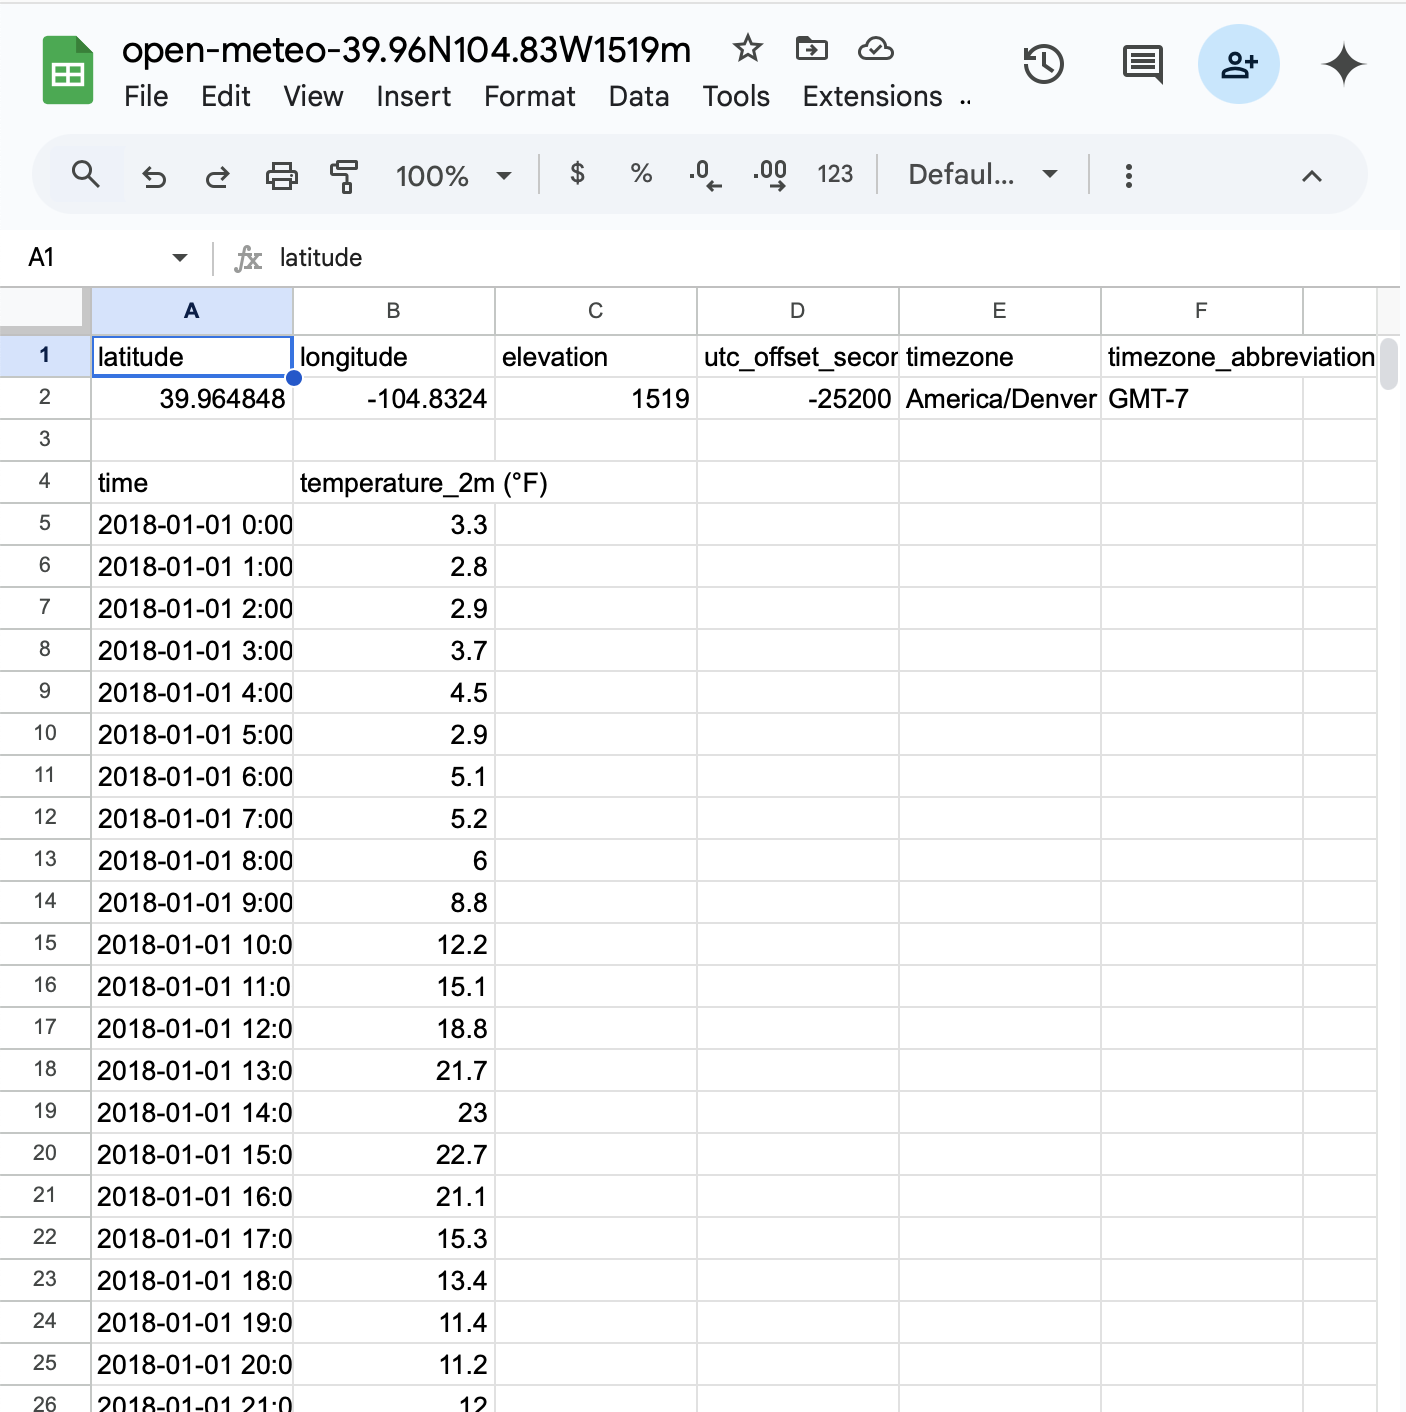This screenshot has width=1406, height=1412.
Task: Select temperature value 18.8
Action: 394,1028
